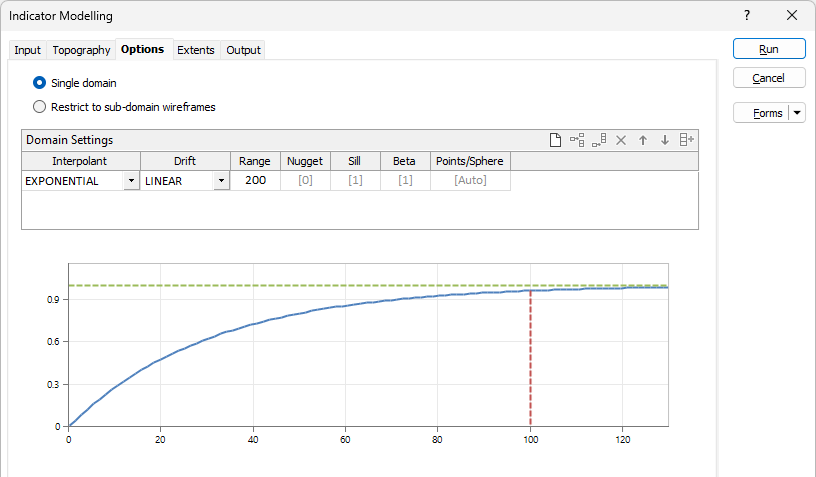The width and height of the screenshot is (816, 477).
Task: Go to the Output tab
Action: point(243,50)
